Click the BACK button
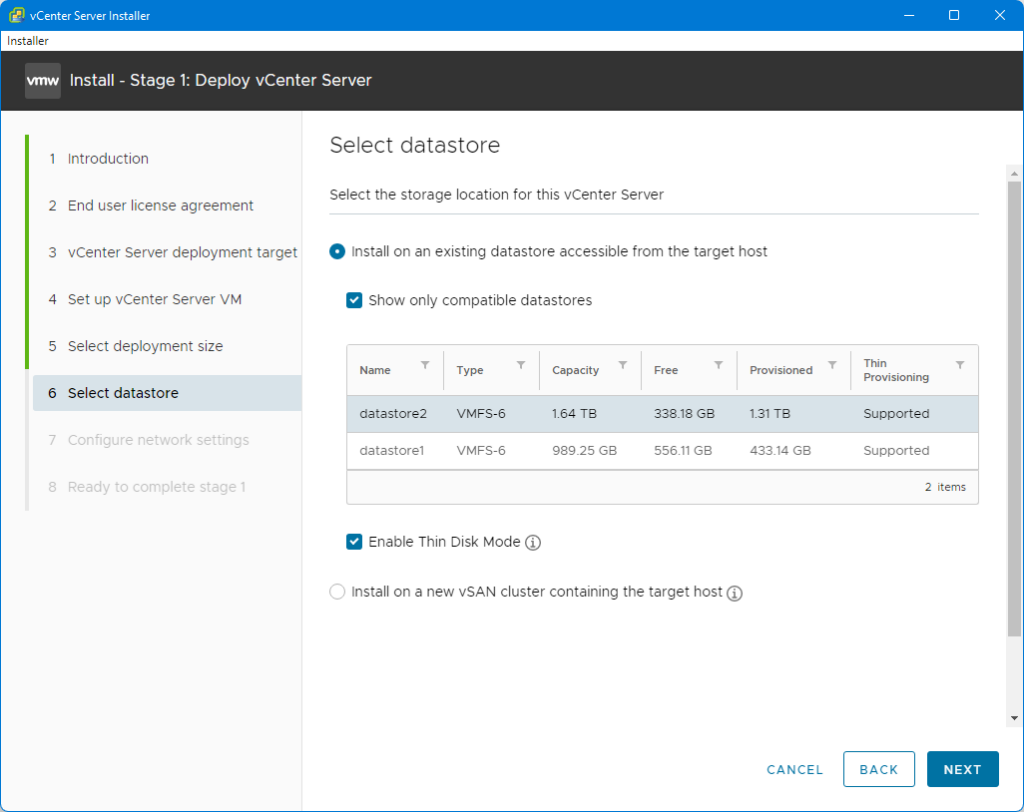The image size is (1024, 812). 878,770
